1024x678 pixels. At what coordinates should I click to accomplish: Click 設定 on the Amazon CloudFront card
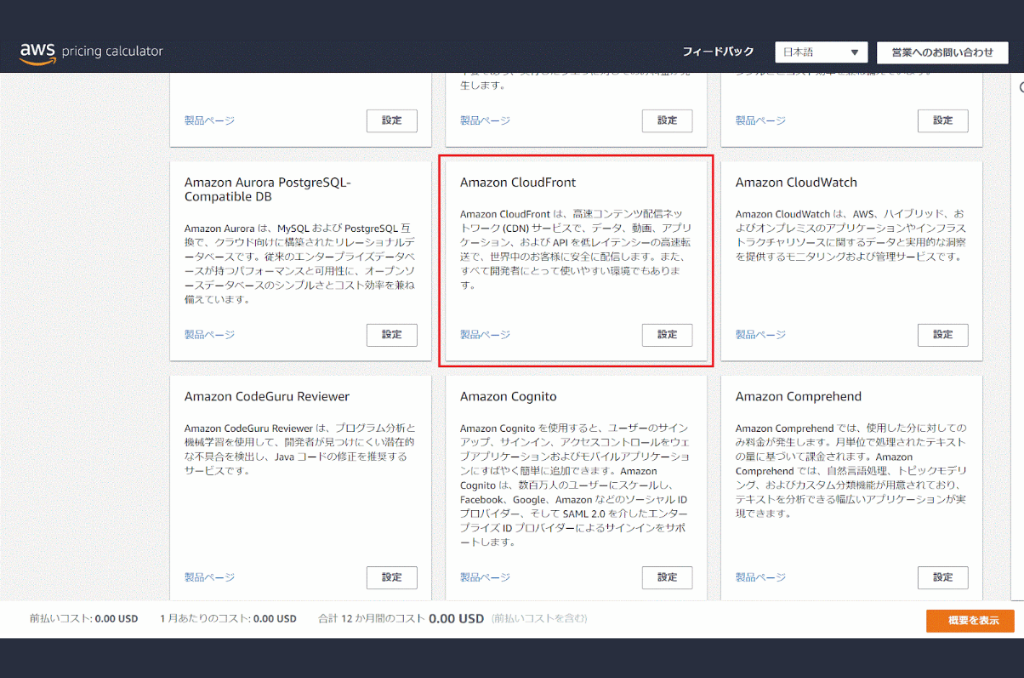(x=667, y=334)
